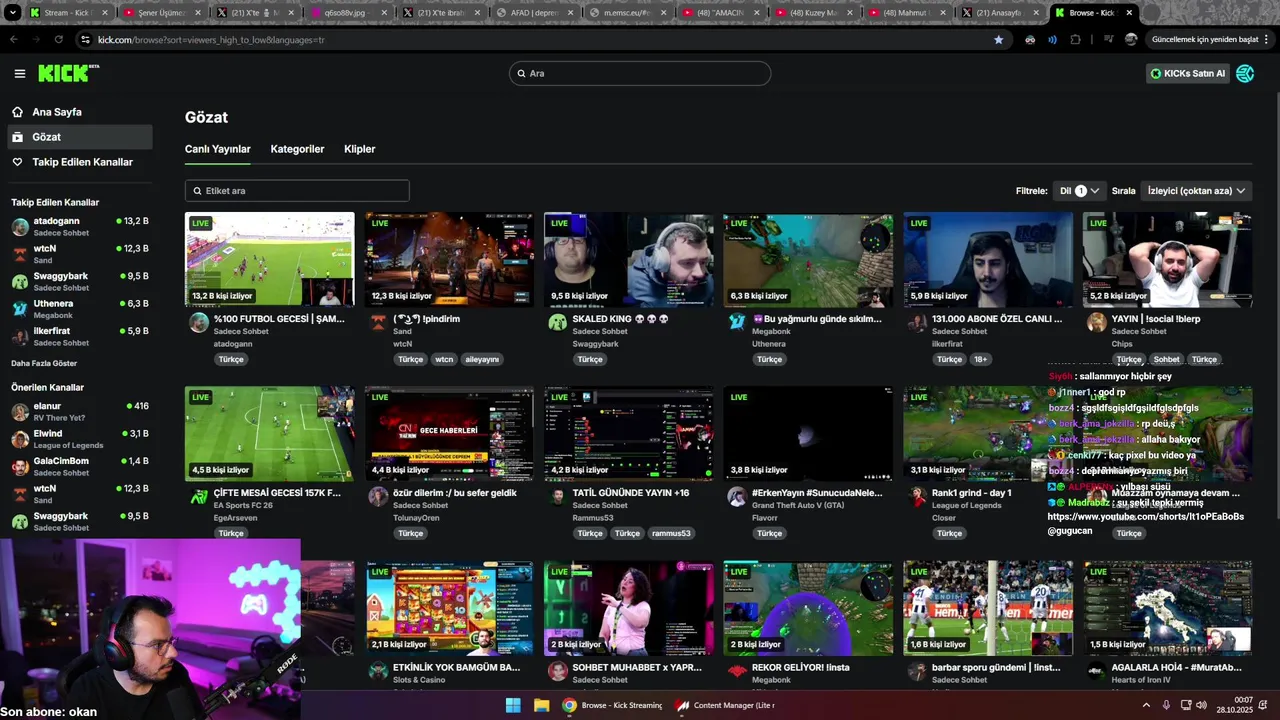Open Chrome Browse - Kick taskbar item
The width and height of the screenshot is (1280, 720).
(x=612, y=705)
